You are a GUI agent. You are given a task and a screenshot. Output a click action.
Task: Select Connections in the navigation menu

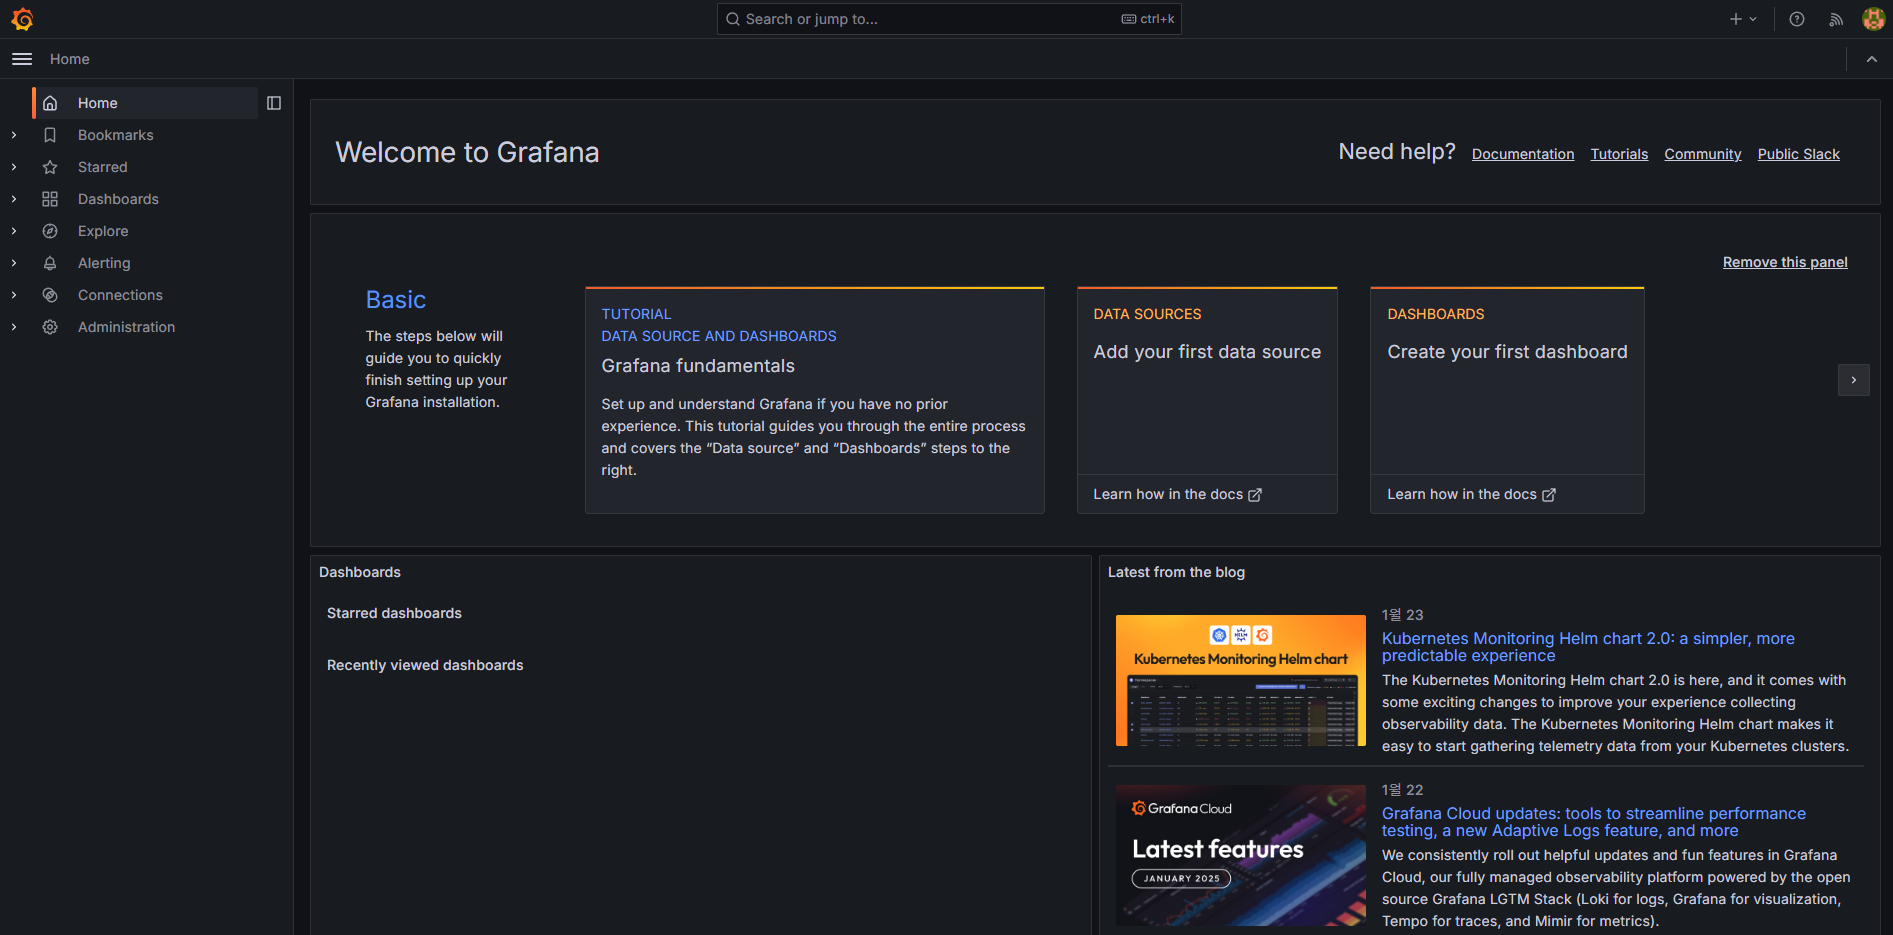point(120,295)
